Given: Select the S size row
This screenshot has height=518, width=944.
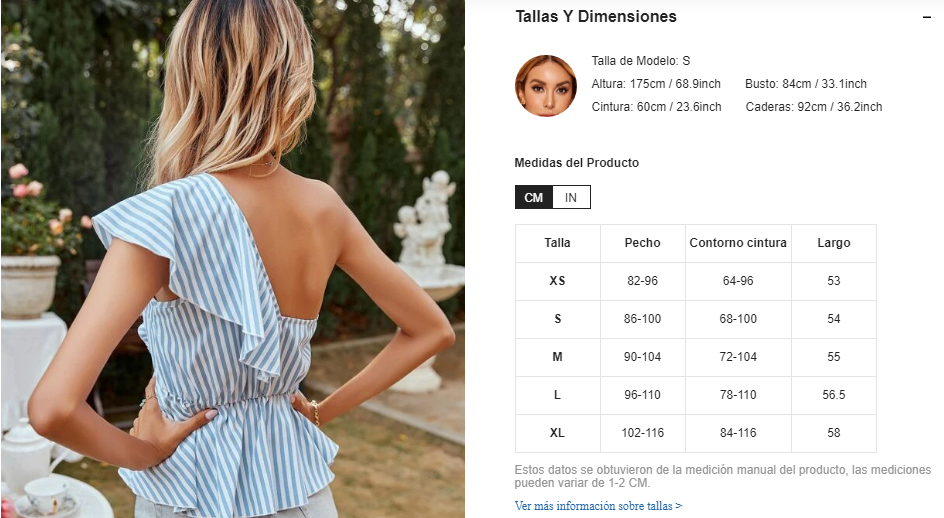Looking at the screenshot, I should (695, 319).
